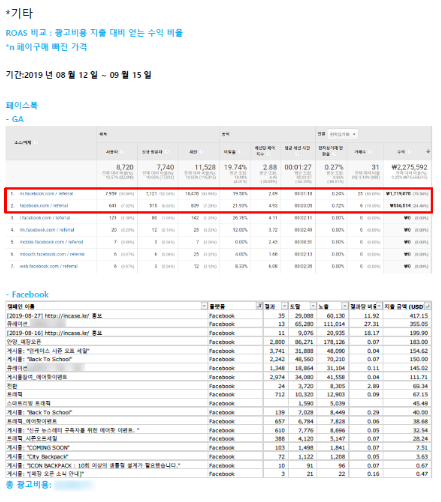Image resolution: width=441 pixels, height=502 pixels.
Task: Select the [2019-08-27] http://incase.kr/ 홍보 campaign cell
Action: (x=107, y=316)
